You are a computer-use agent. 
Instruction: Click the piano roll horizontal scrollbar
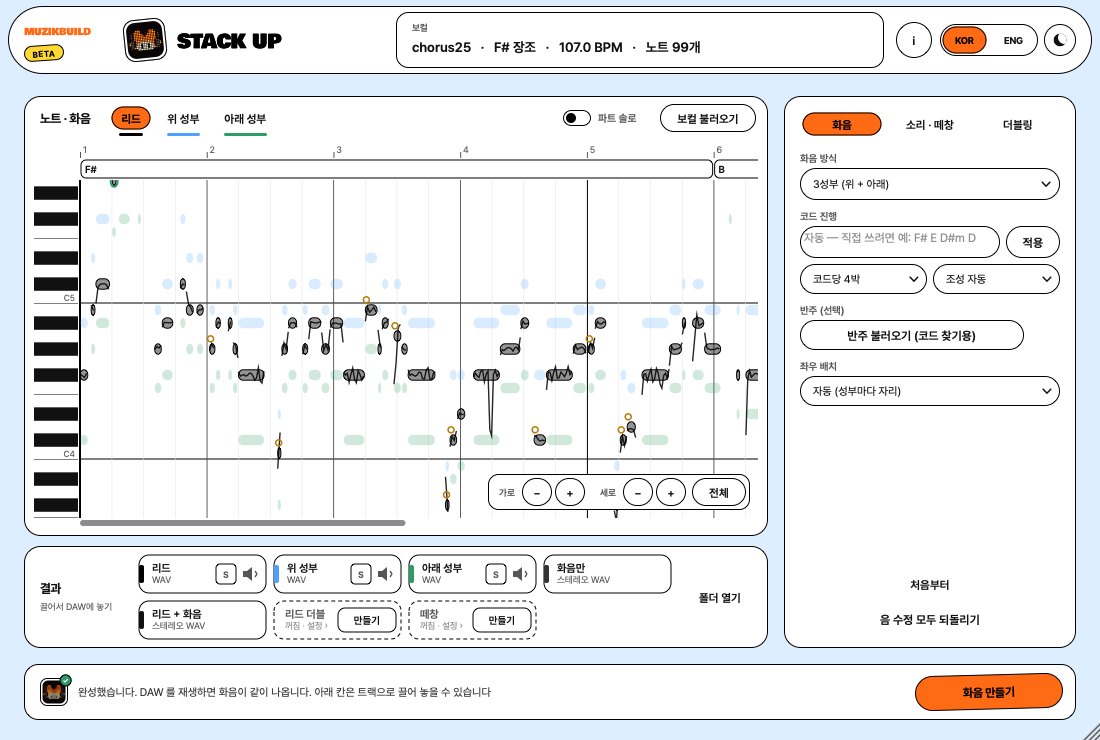[x=243, y=523]
